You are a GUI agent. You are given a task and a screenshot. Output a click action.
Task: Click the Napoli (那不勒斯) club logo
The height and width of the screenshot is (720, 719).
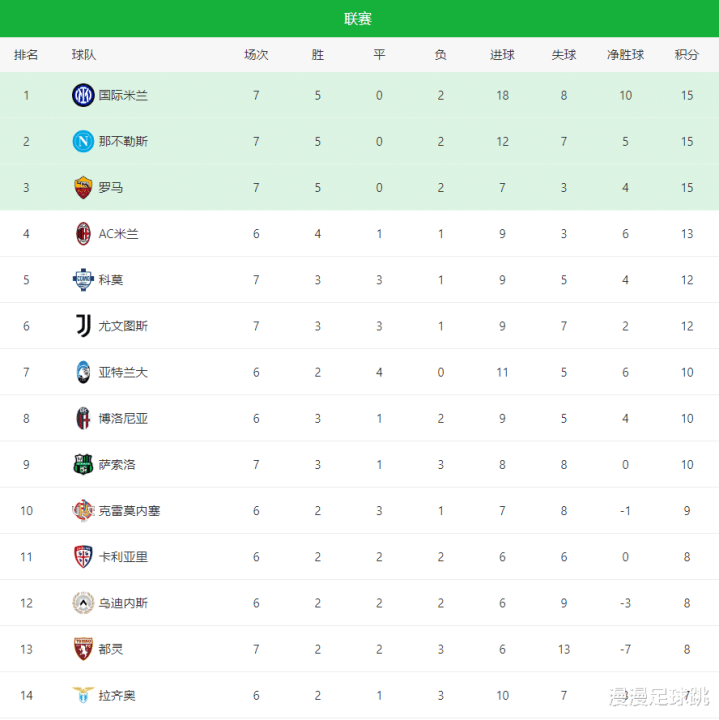[82, 142]
